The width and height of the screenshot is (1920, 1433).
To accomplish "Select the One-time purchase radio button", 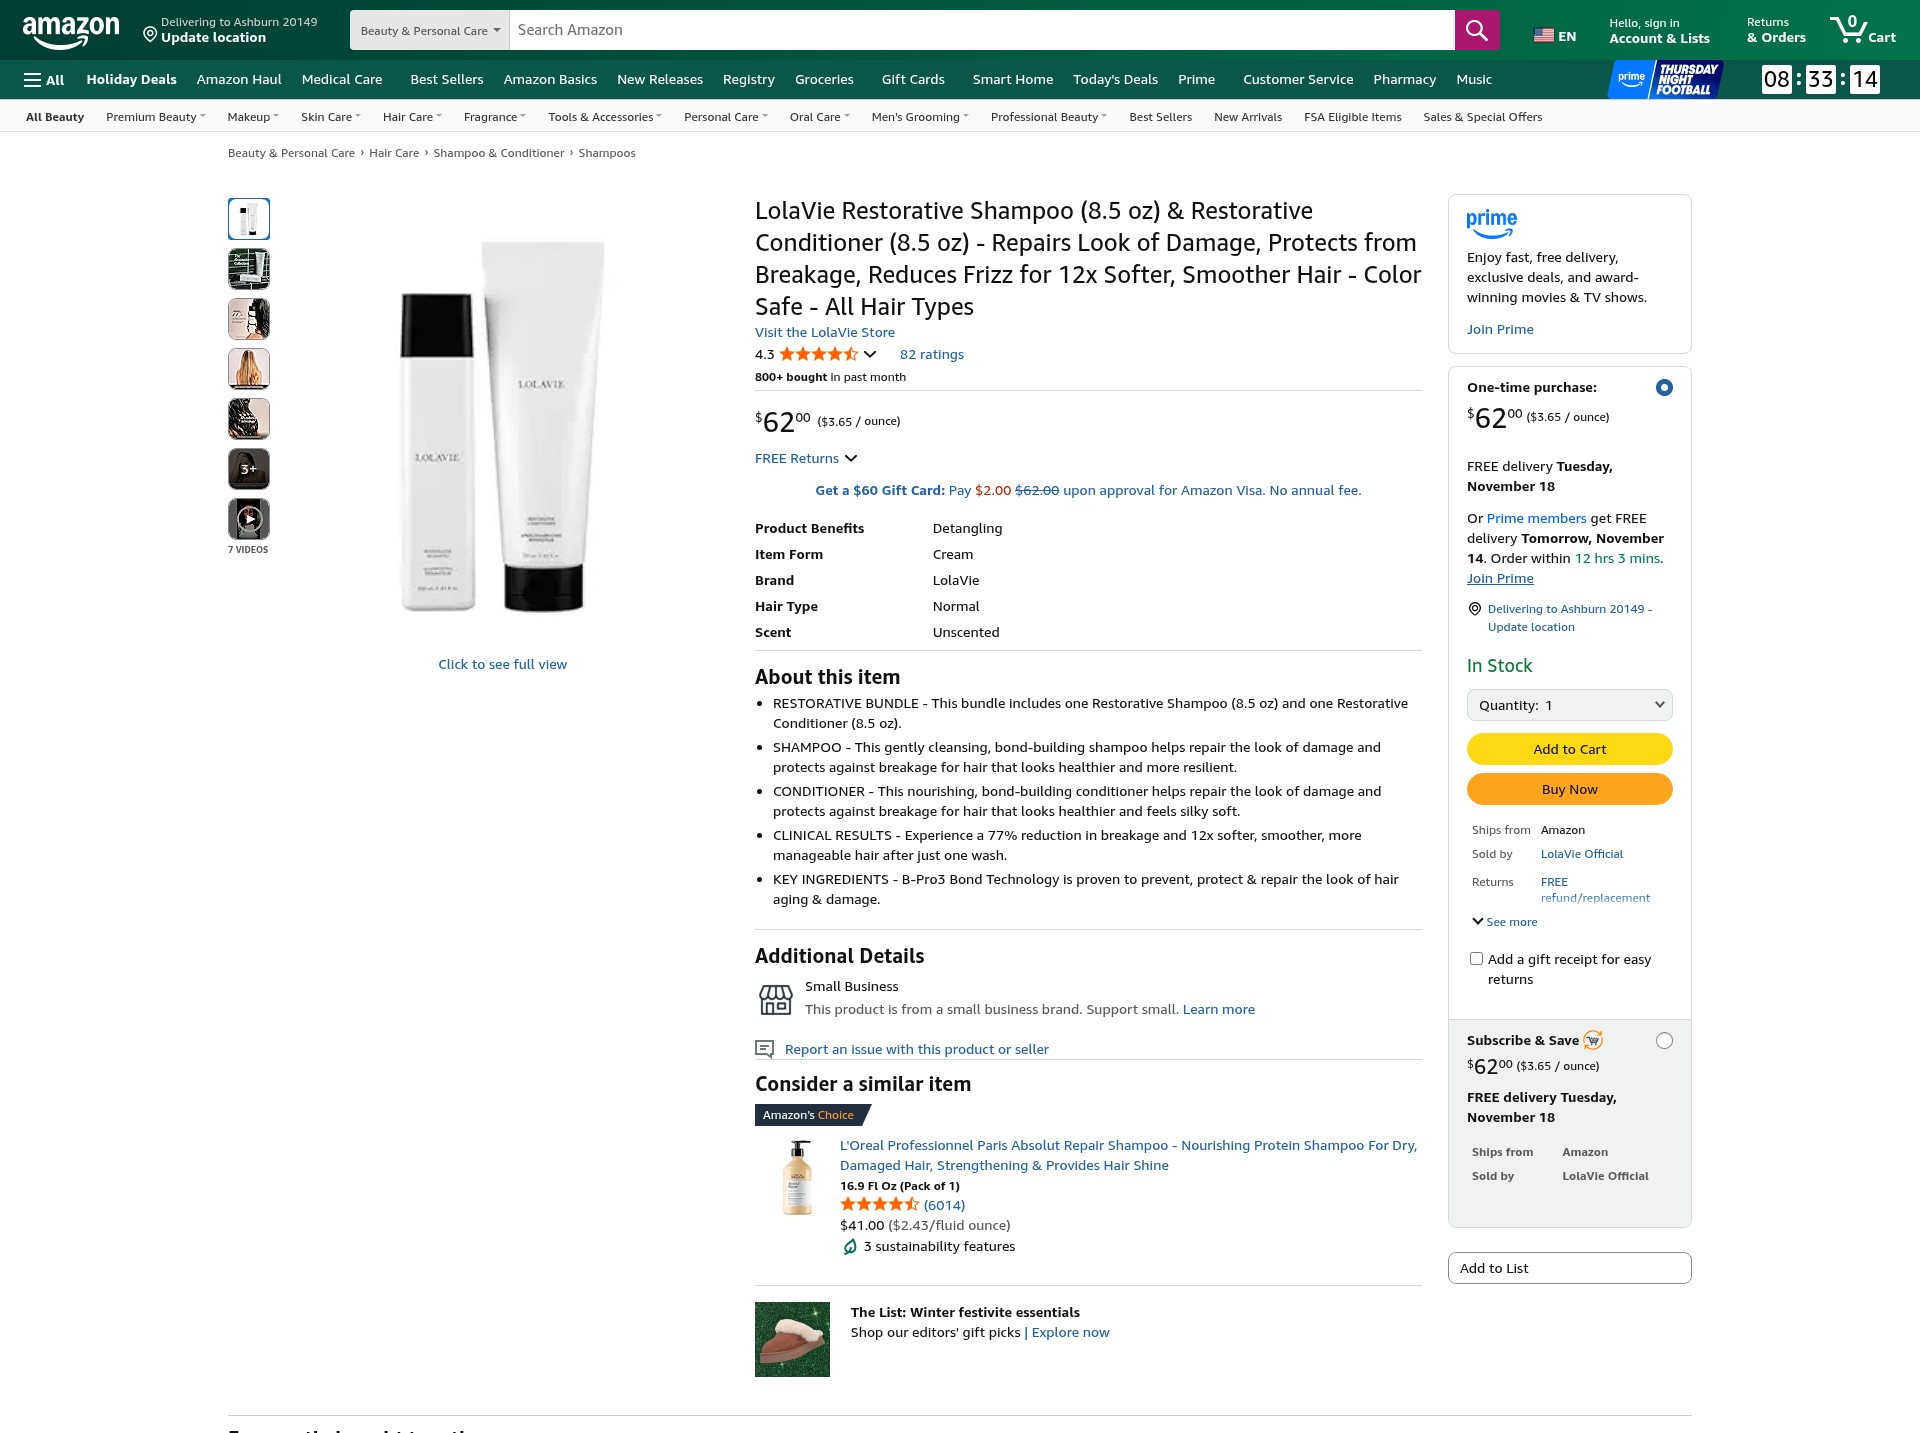I will tap(1664, 388).
